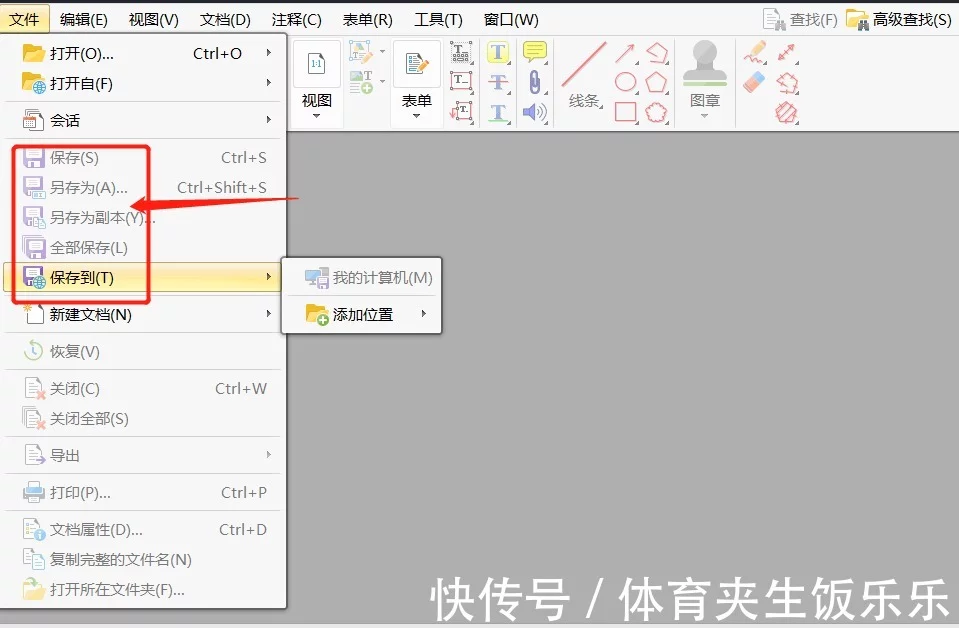The width and height of the screenshot is (959, 628).
Task: Select the Perimeter measurement tool
Action: pyautogui.click(x=787, y=82)
